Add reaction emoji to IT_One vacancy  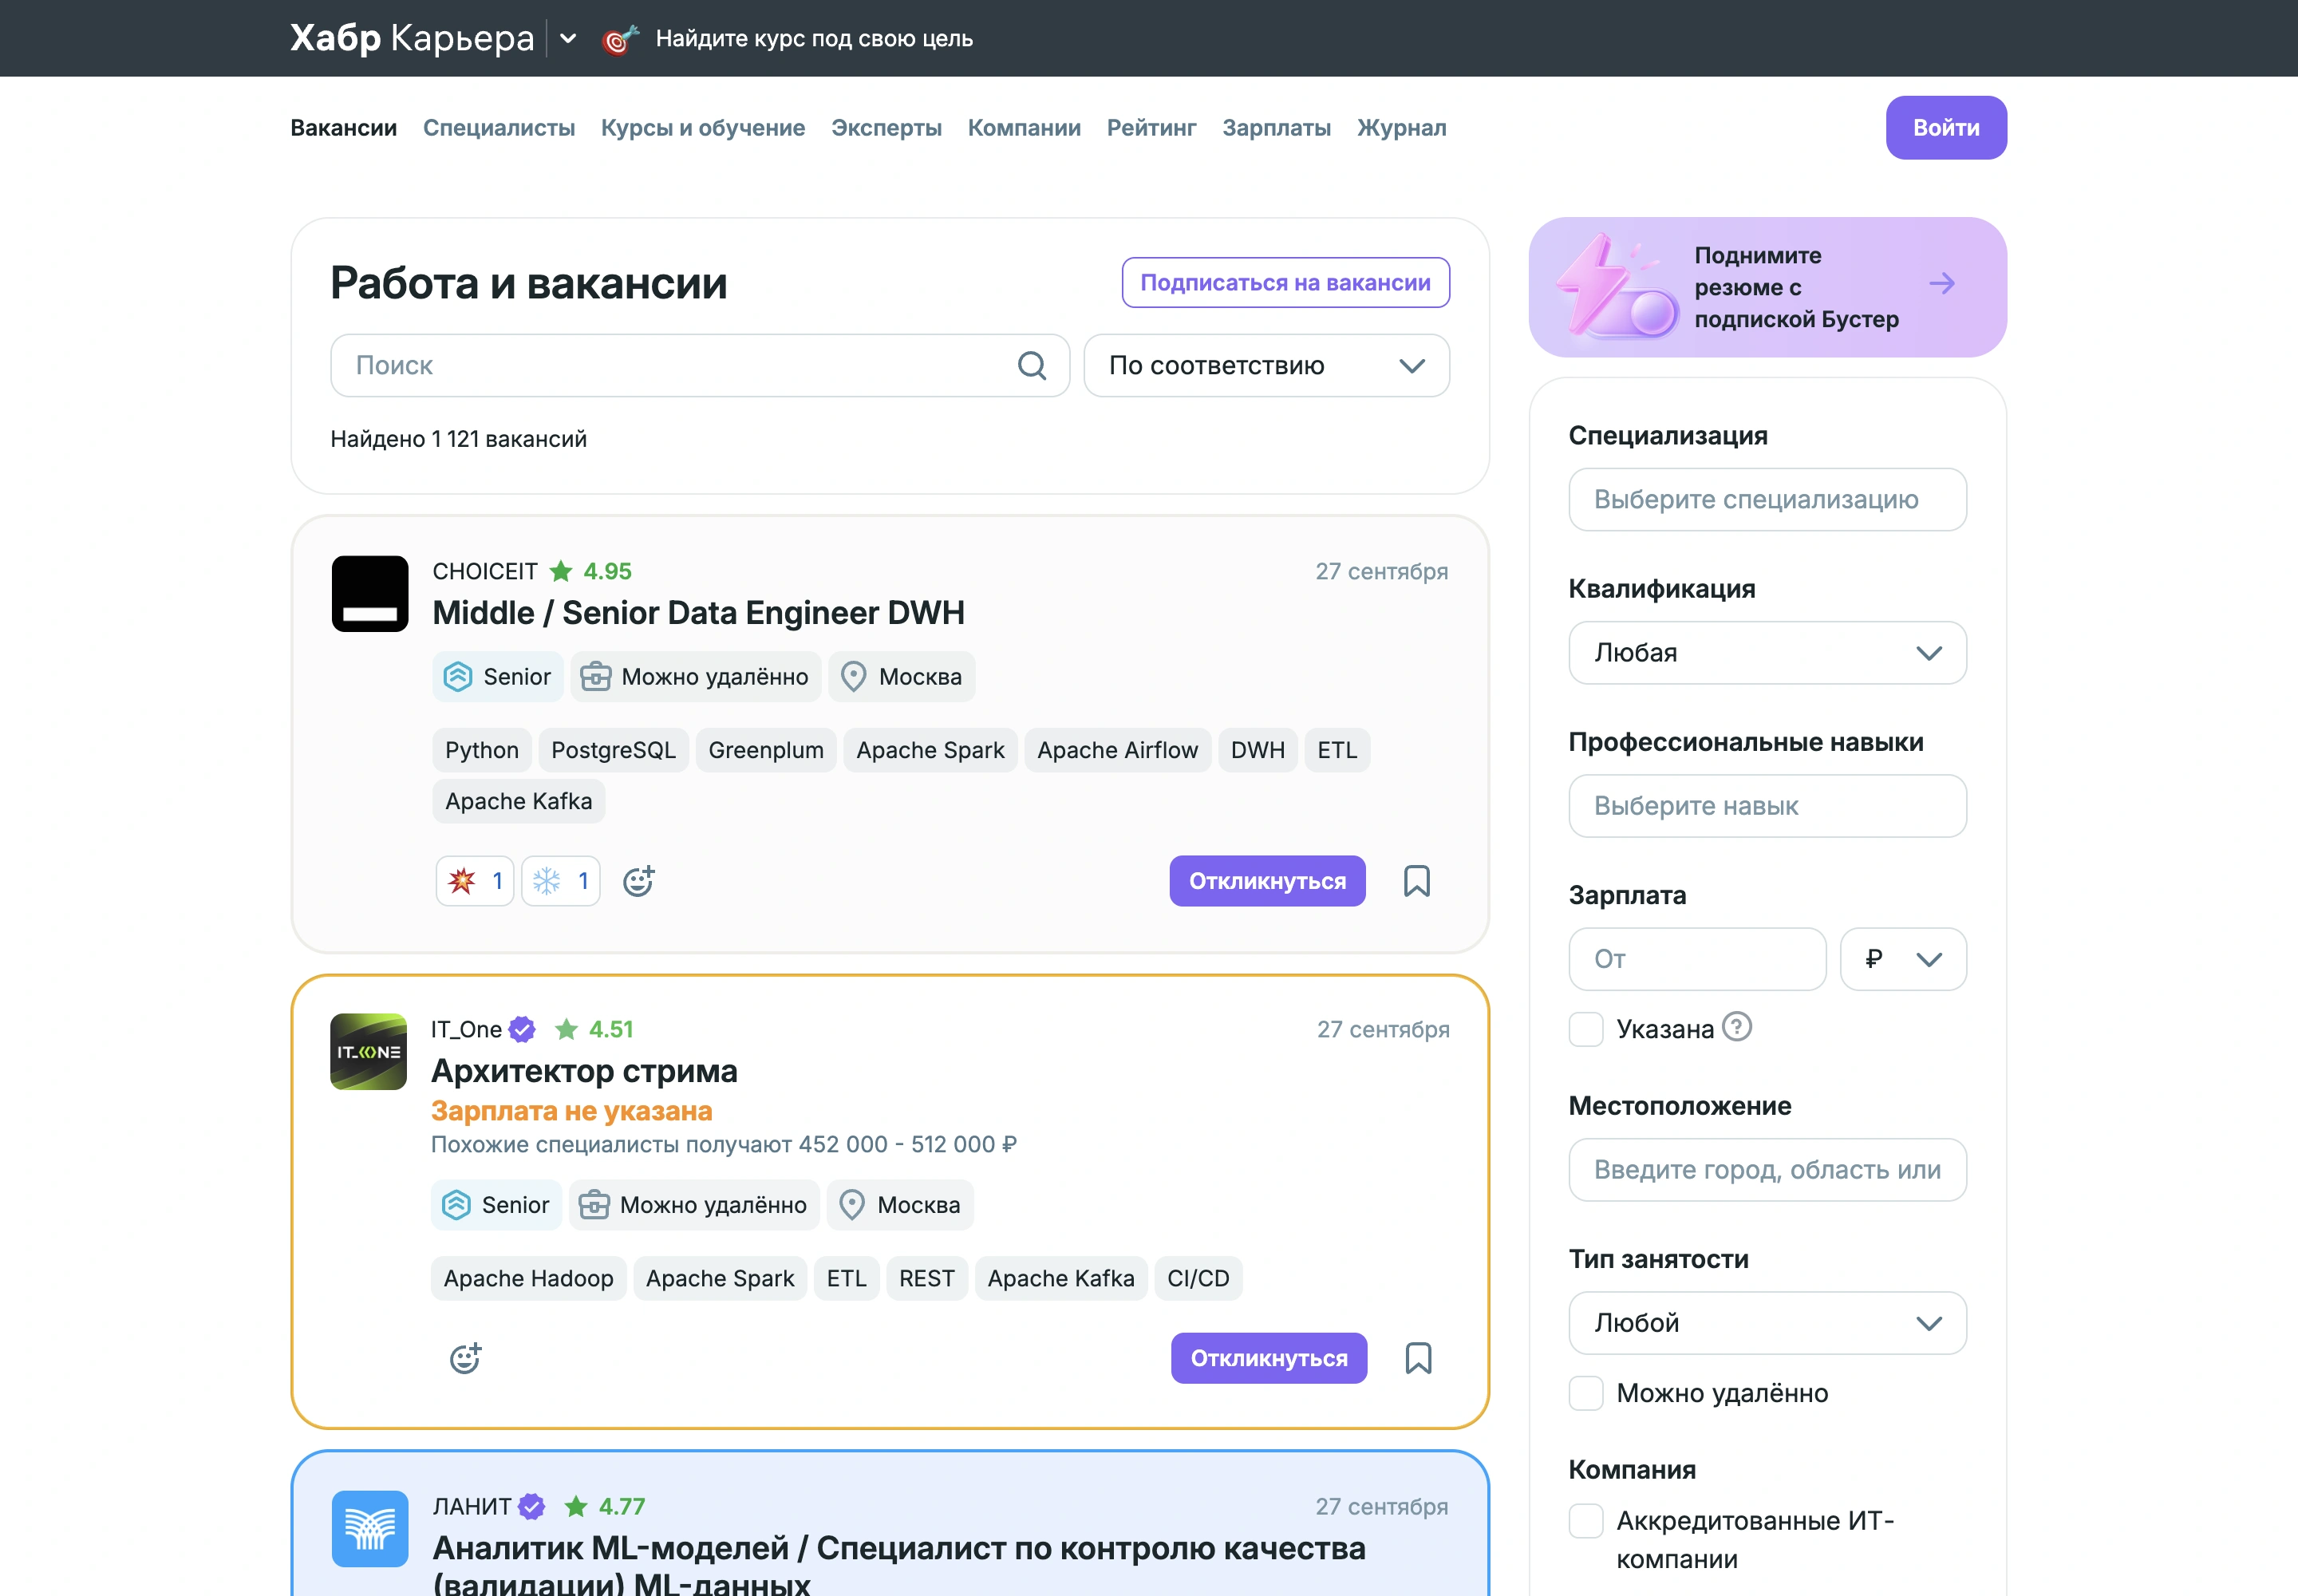(465, 1358)
